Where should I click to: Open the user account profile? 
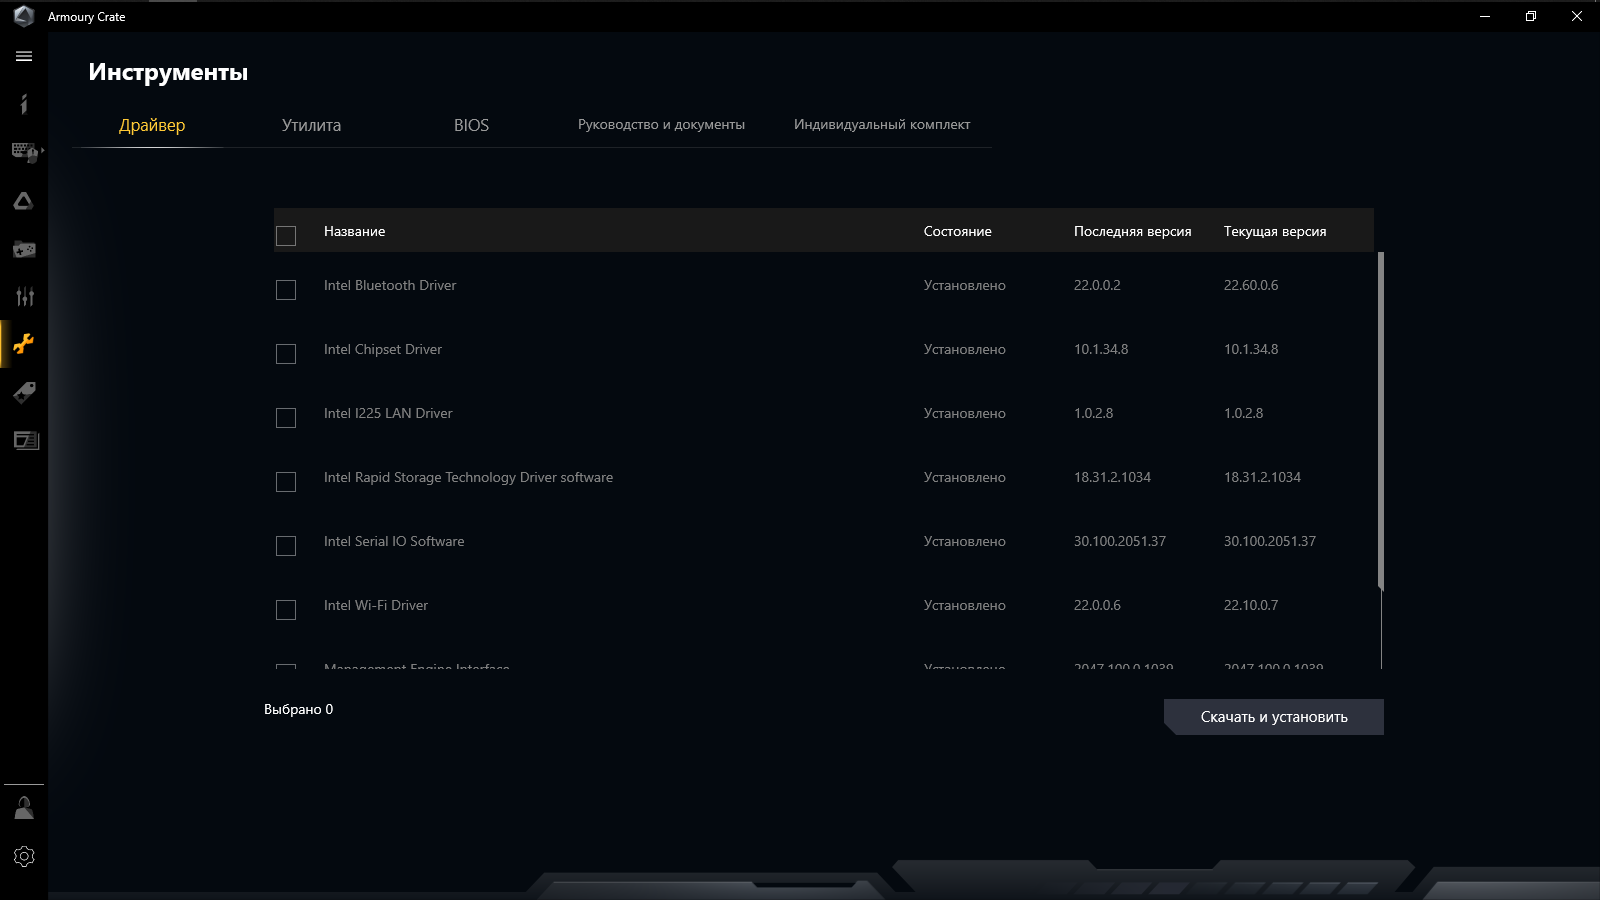click(x=23, y=807)
